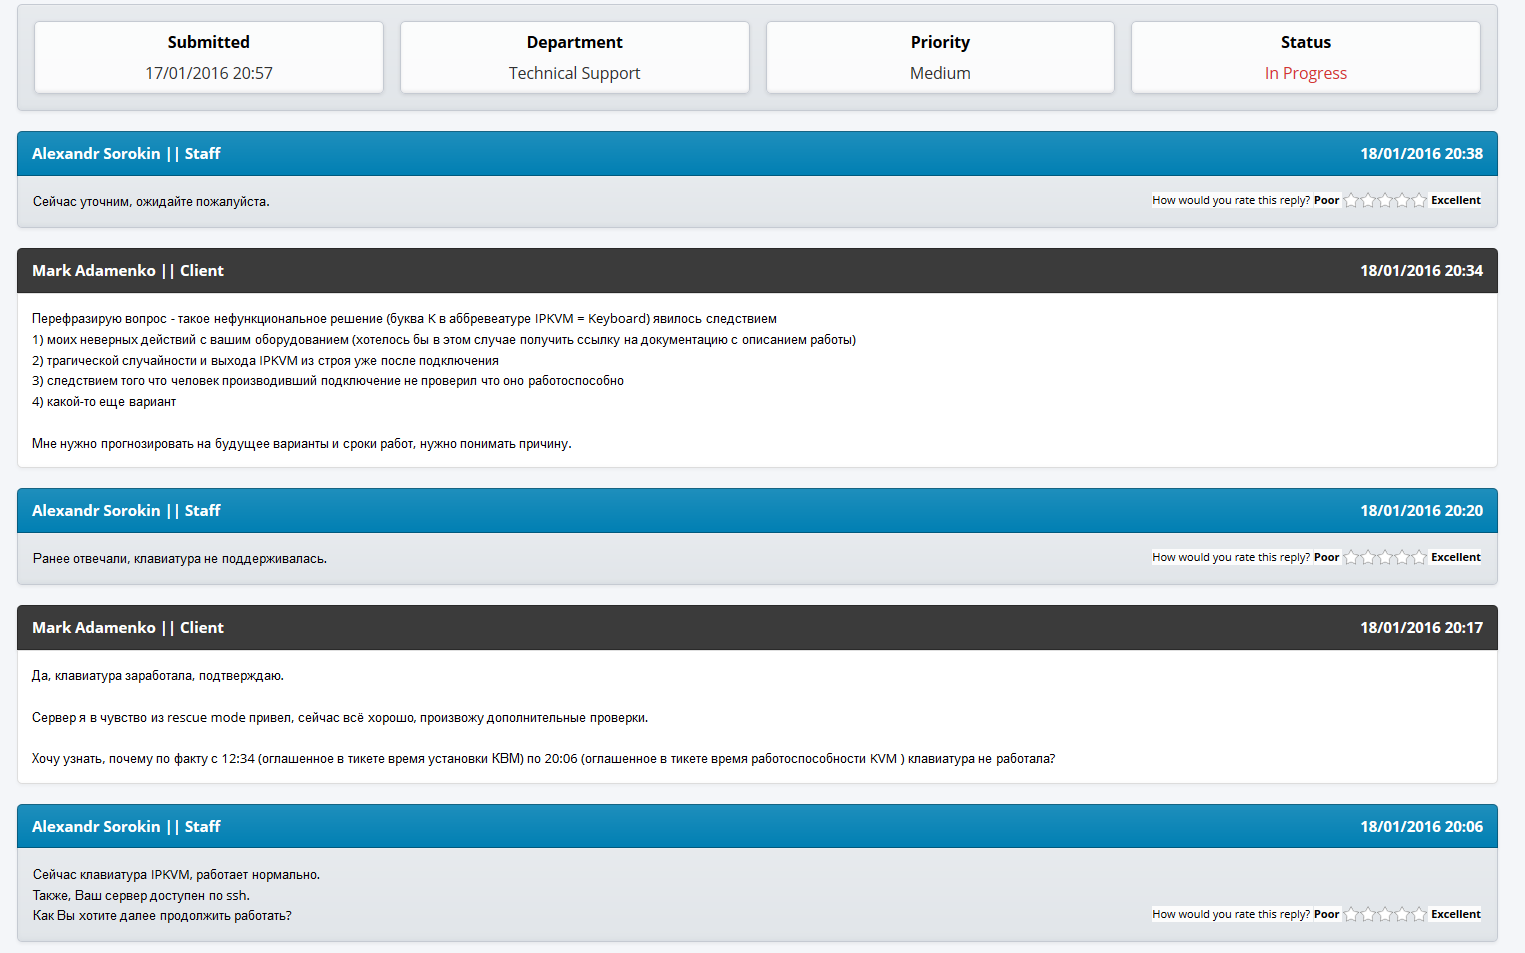
Task: Click the line 'Мне нужно прогнозировать на будущее'
Action: [x=302, y=444]
